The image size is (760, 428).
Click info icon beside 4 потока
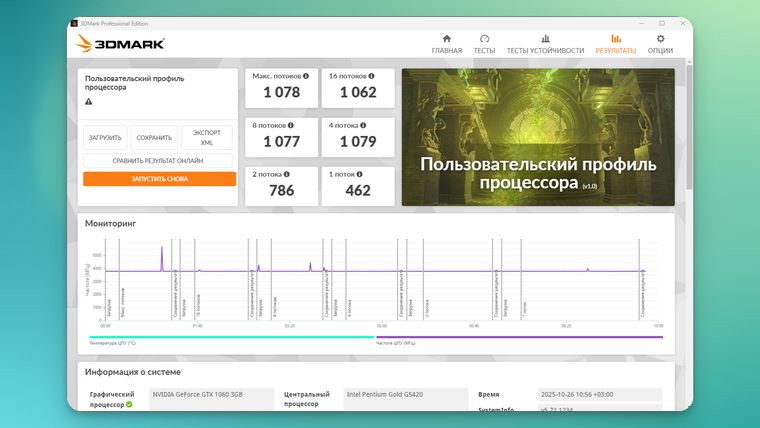pos(363,125)
